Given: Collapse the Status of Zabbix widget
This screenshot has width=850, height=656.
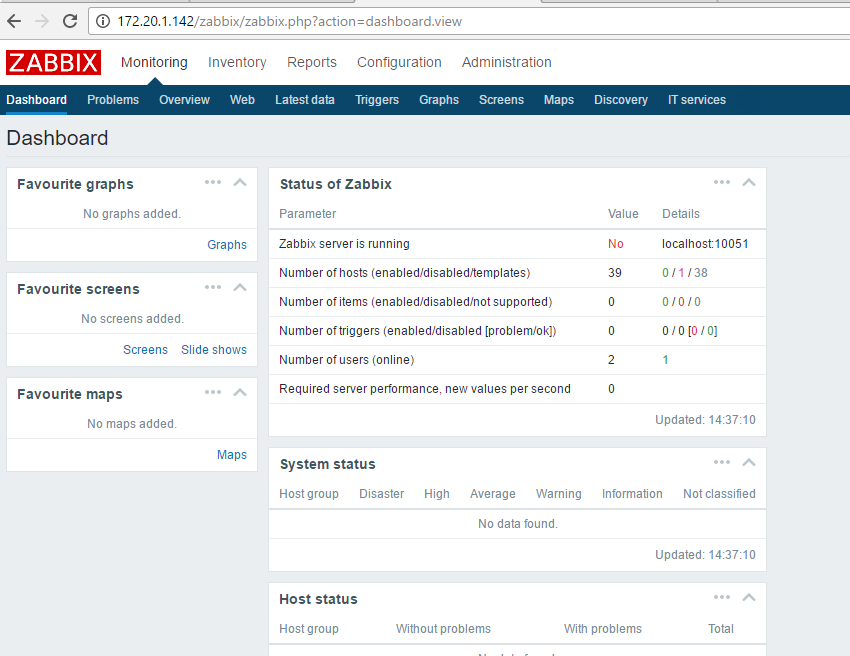Looking at the screenshot, I should [749, 182].
